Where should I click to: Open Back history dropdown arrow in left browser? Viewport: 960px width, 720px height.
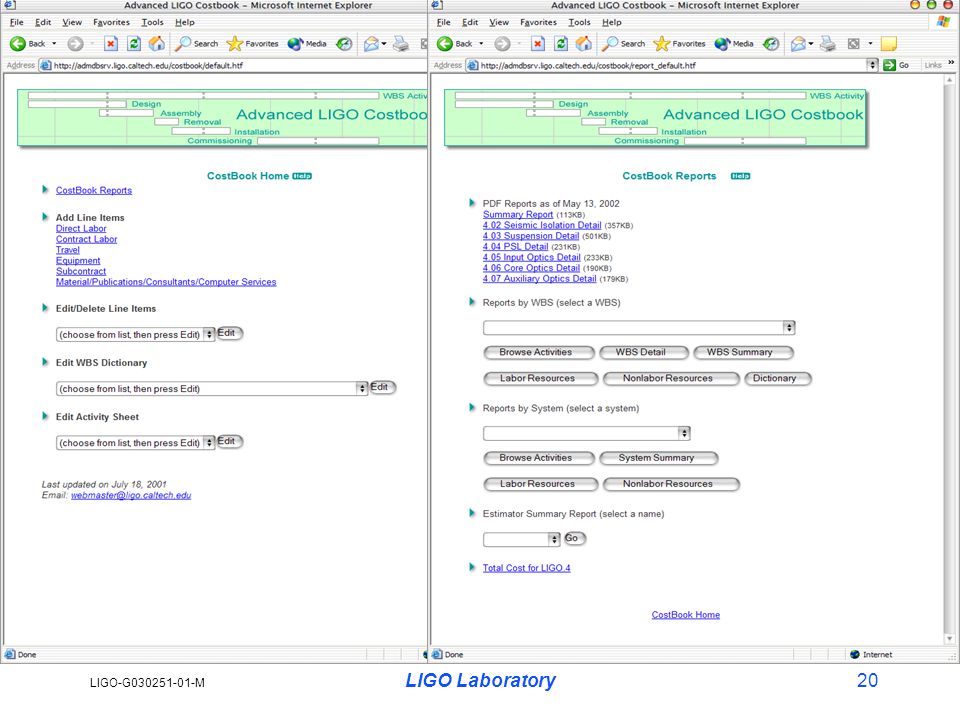(54, 43)
